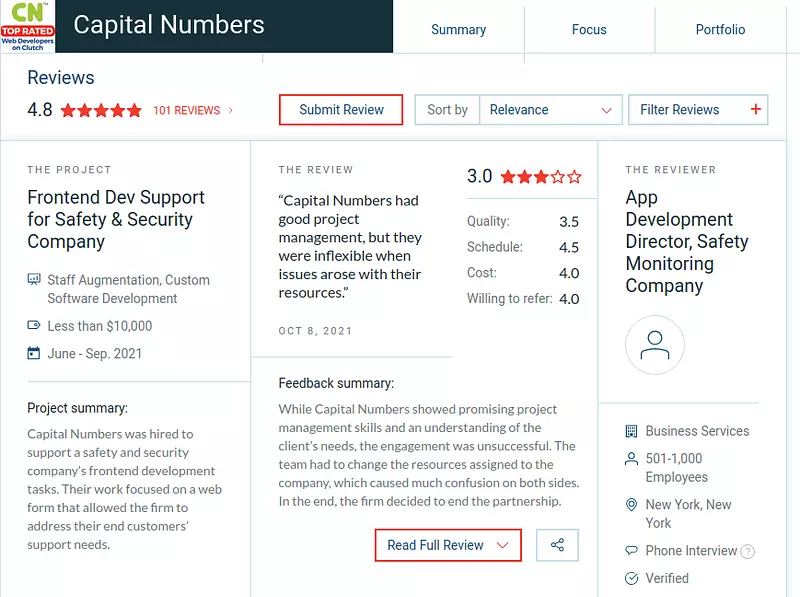The width and height of the screenshot is (800, 597).
Task: Click the employees person icon
Action: click(631, 458)
